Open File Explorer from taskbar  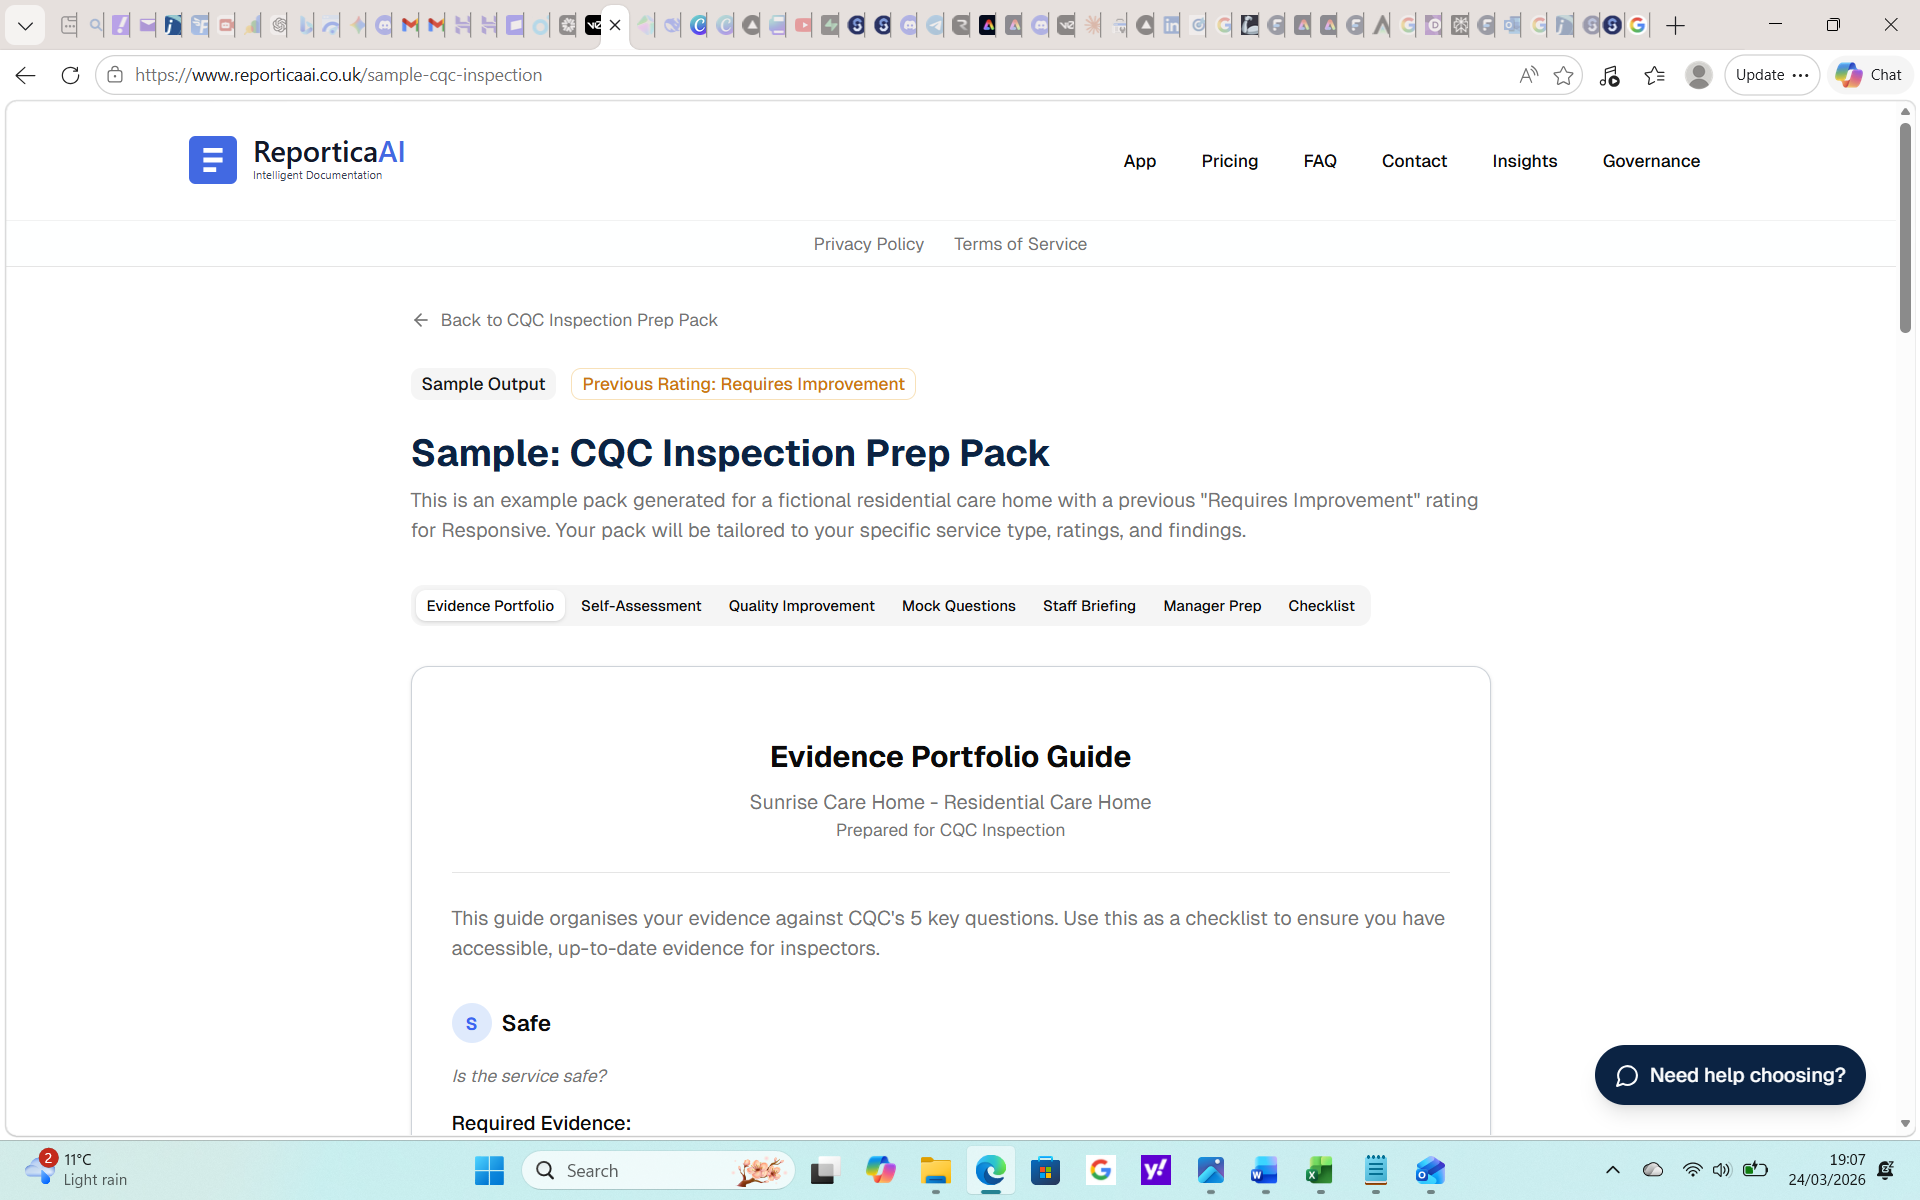(935, 1170)
